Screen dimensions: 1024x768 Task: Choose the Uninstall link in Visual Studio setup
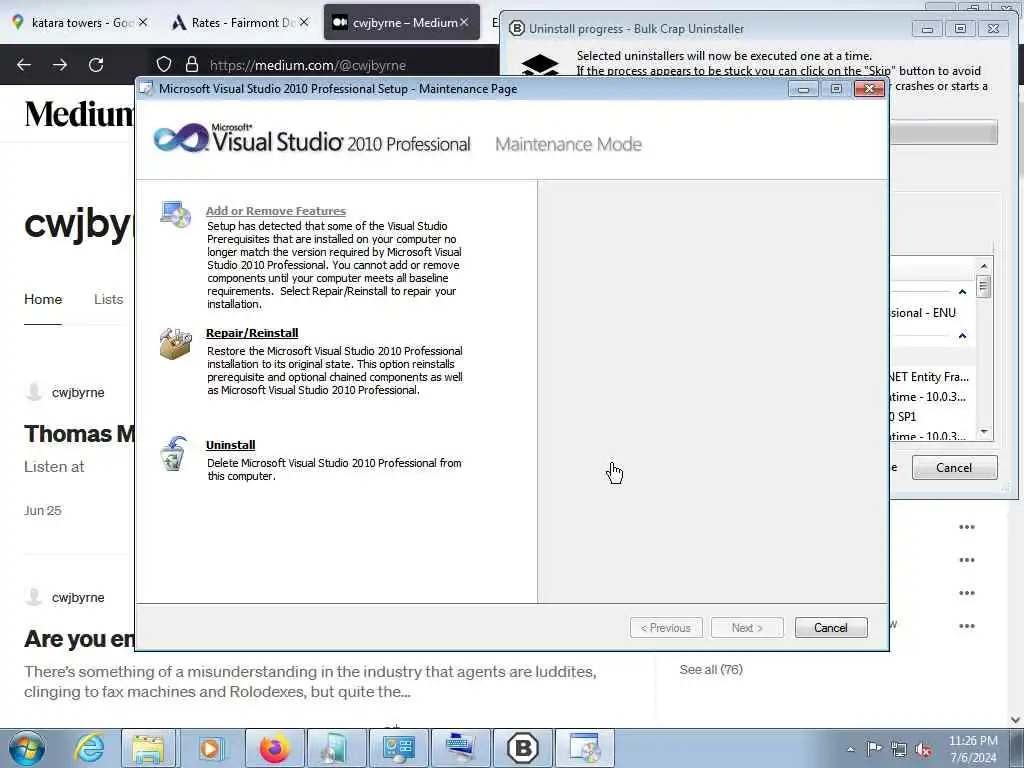click(x=231, y=445)
